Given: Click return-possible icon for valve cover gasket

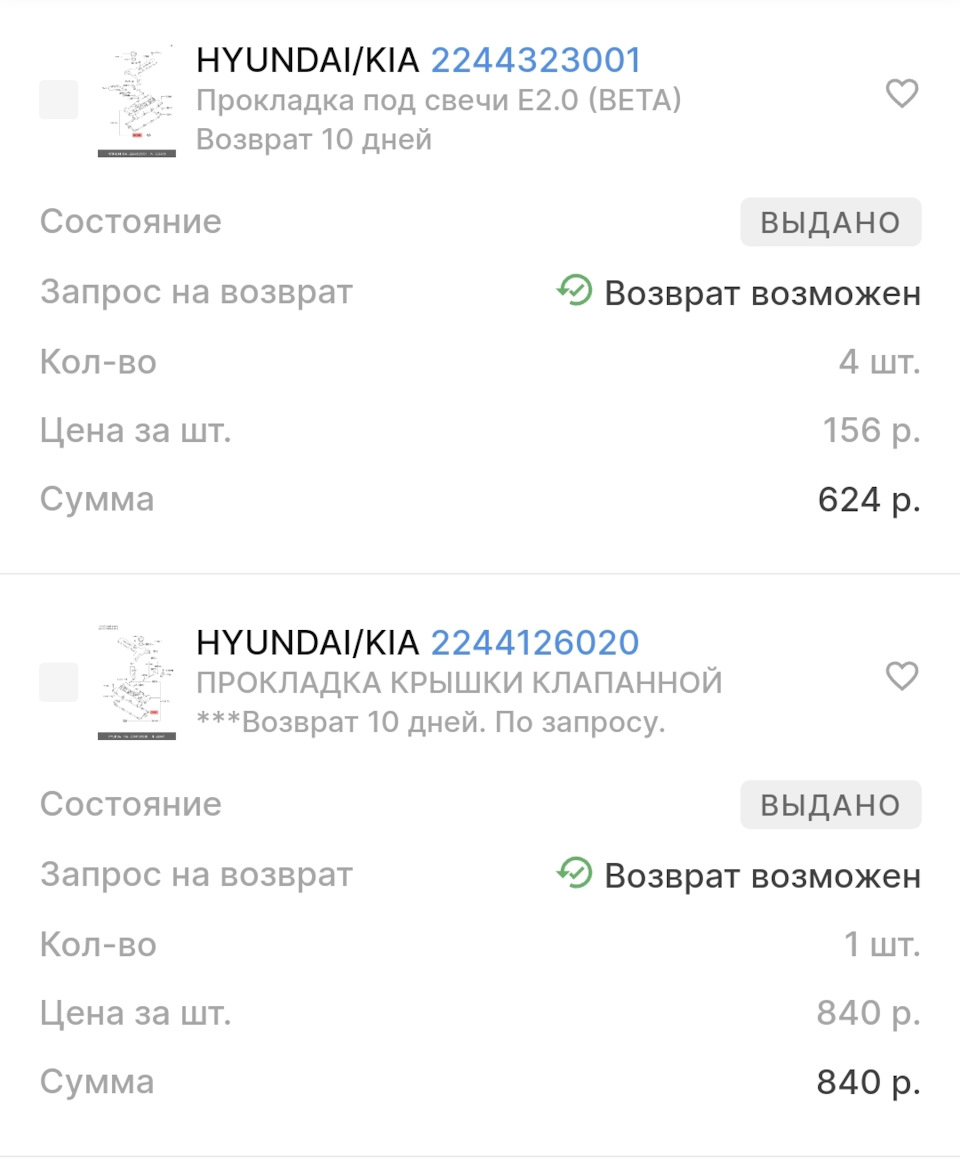Looking at the screenshot, I should pyautogui.click(x=575, y=874).
